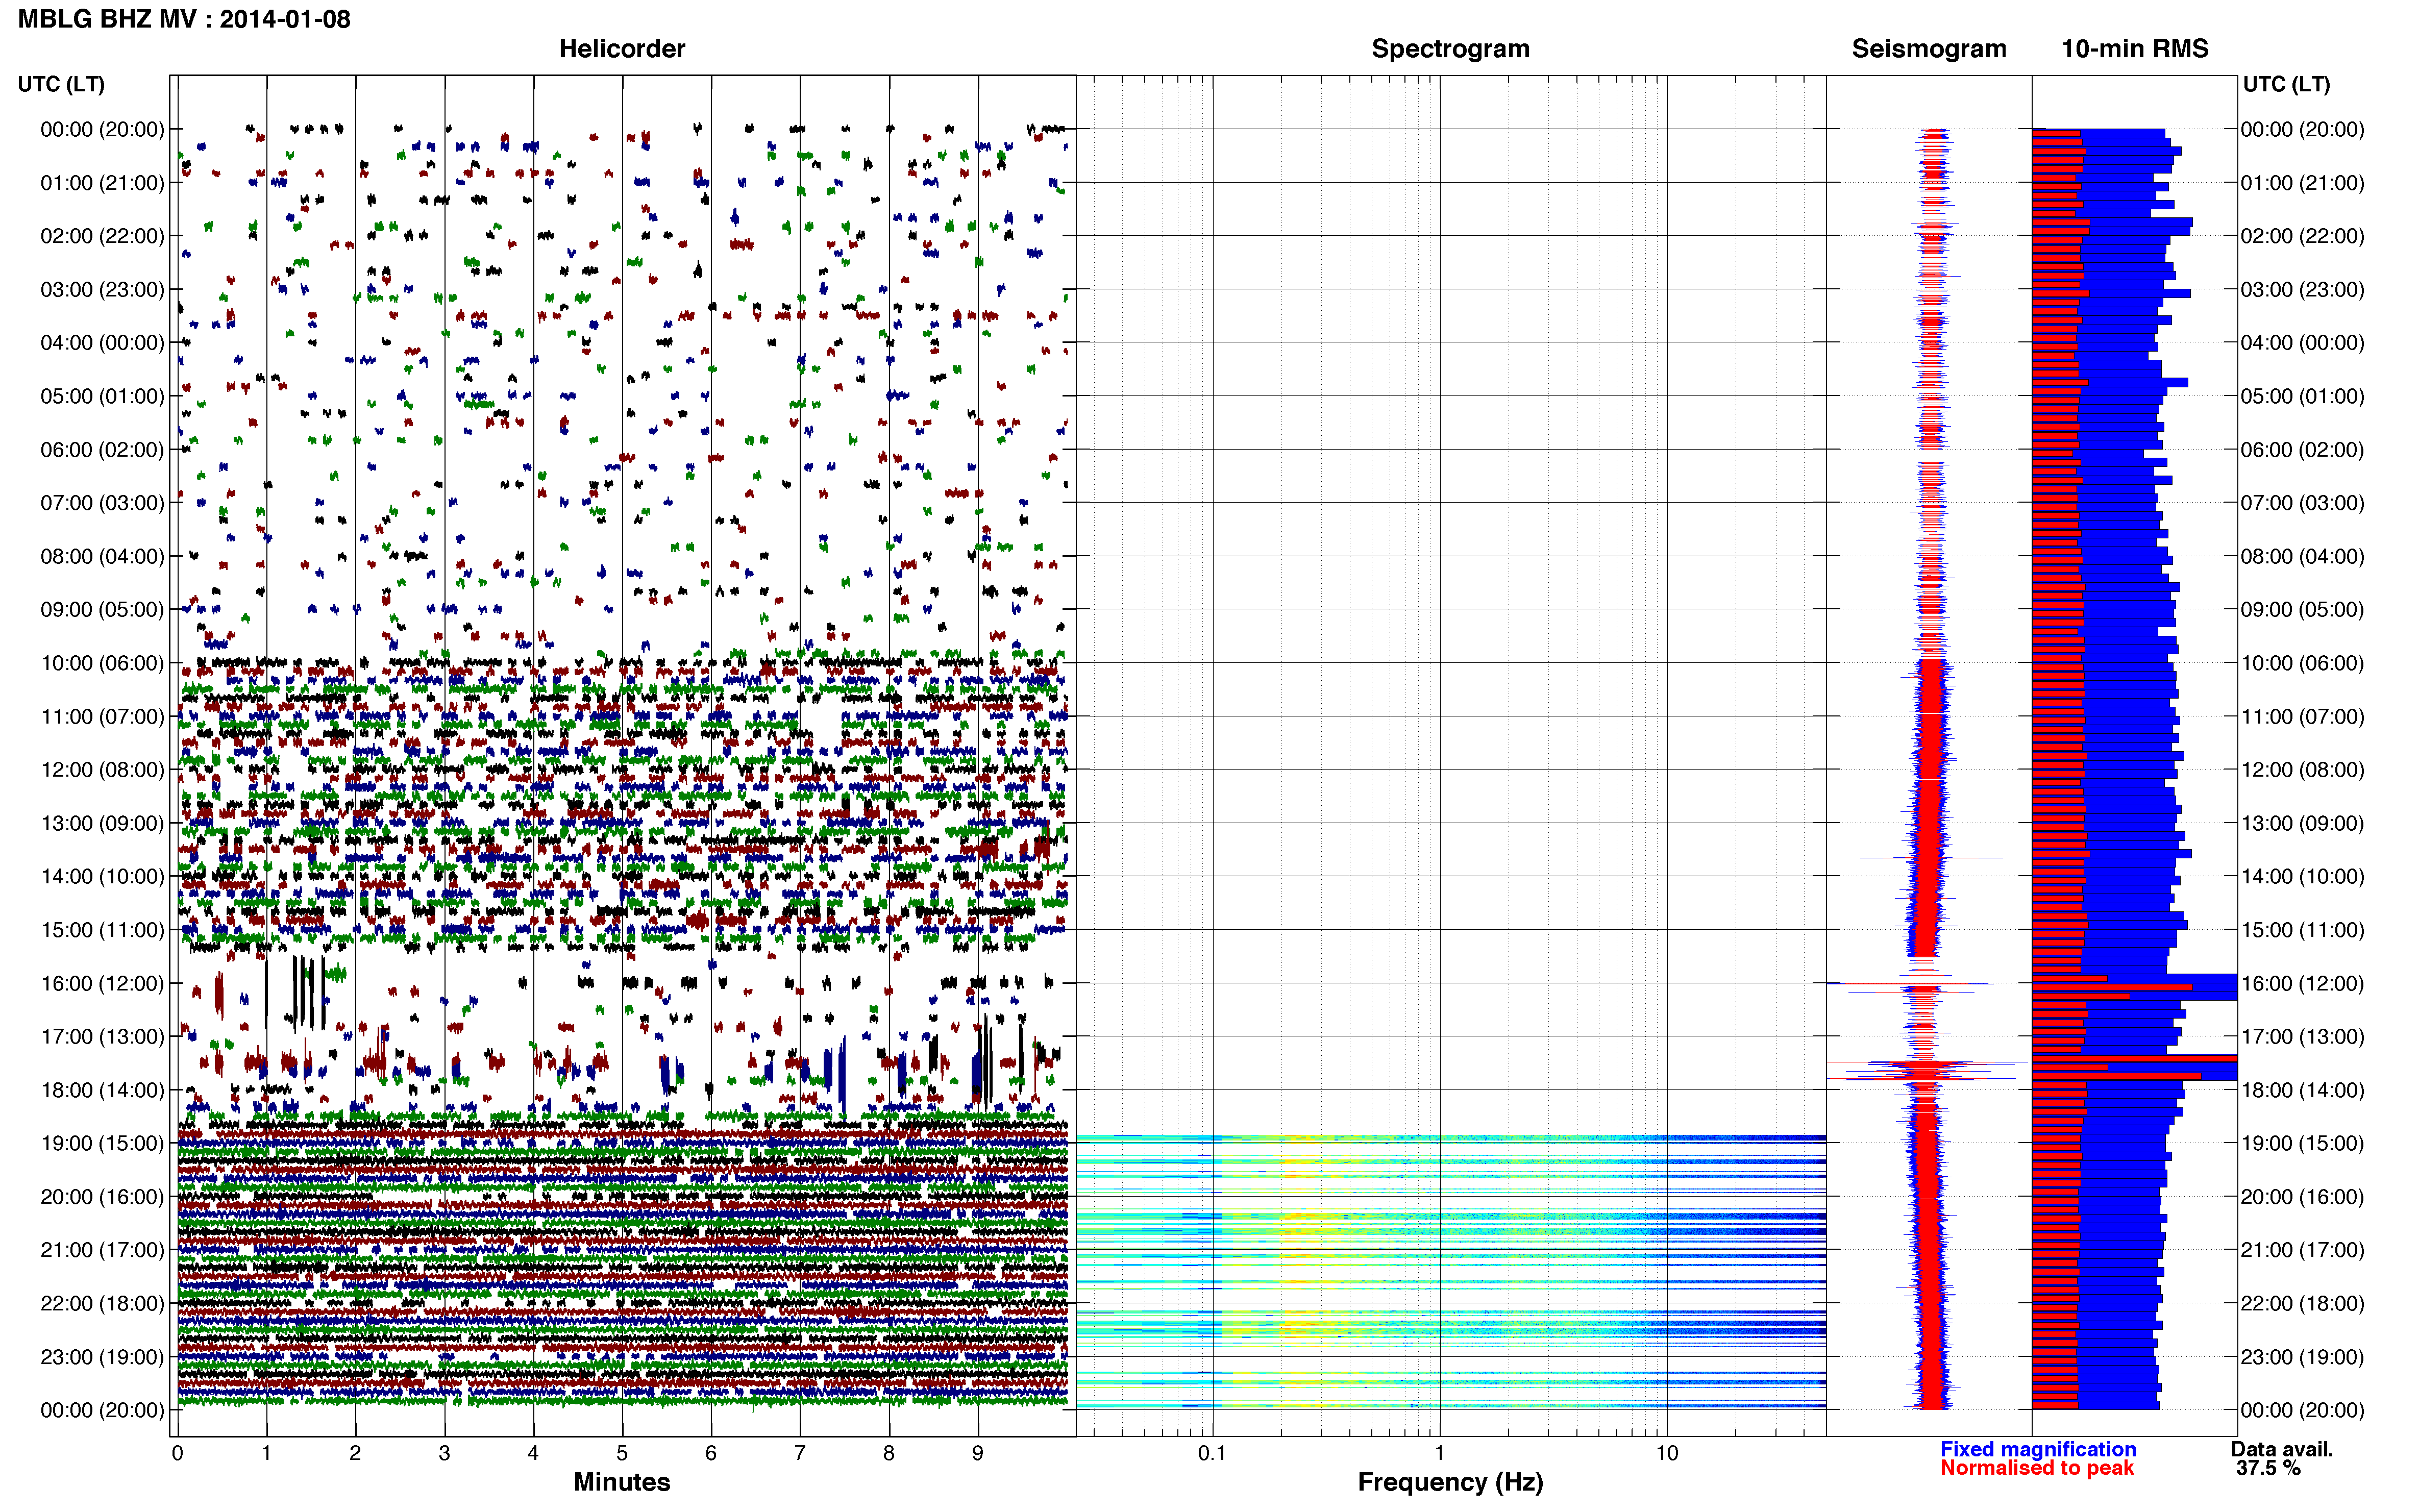2419x1512 pixels.
Task: Click Minutes axis tick 2
Action: click(355, 1453)
